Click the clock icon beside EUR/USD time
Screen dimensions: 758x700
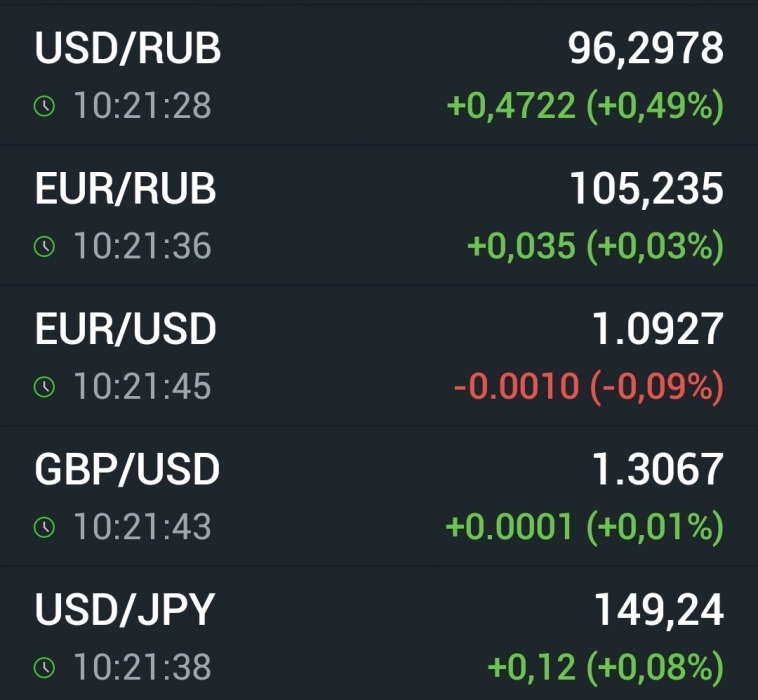(x=44, y=387)
